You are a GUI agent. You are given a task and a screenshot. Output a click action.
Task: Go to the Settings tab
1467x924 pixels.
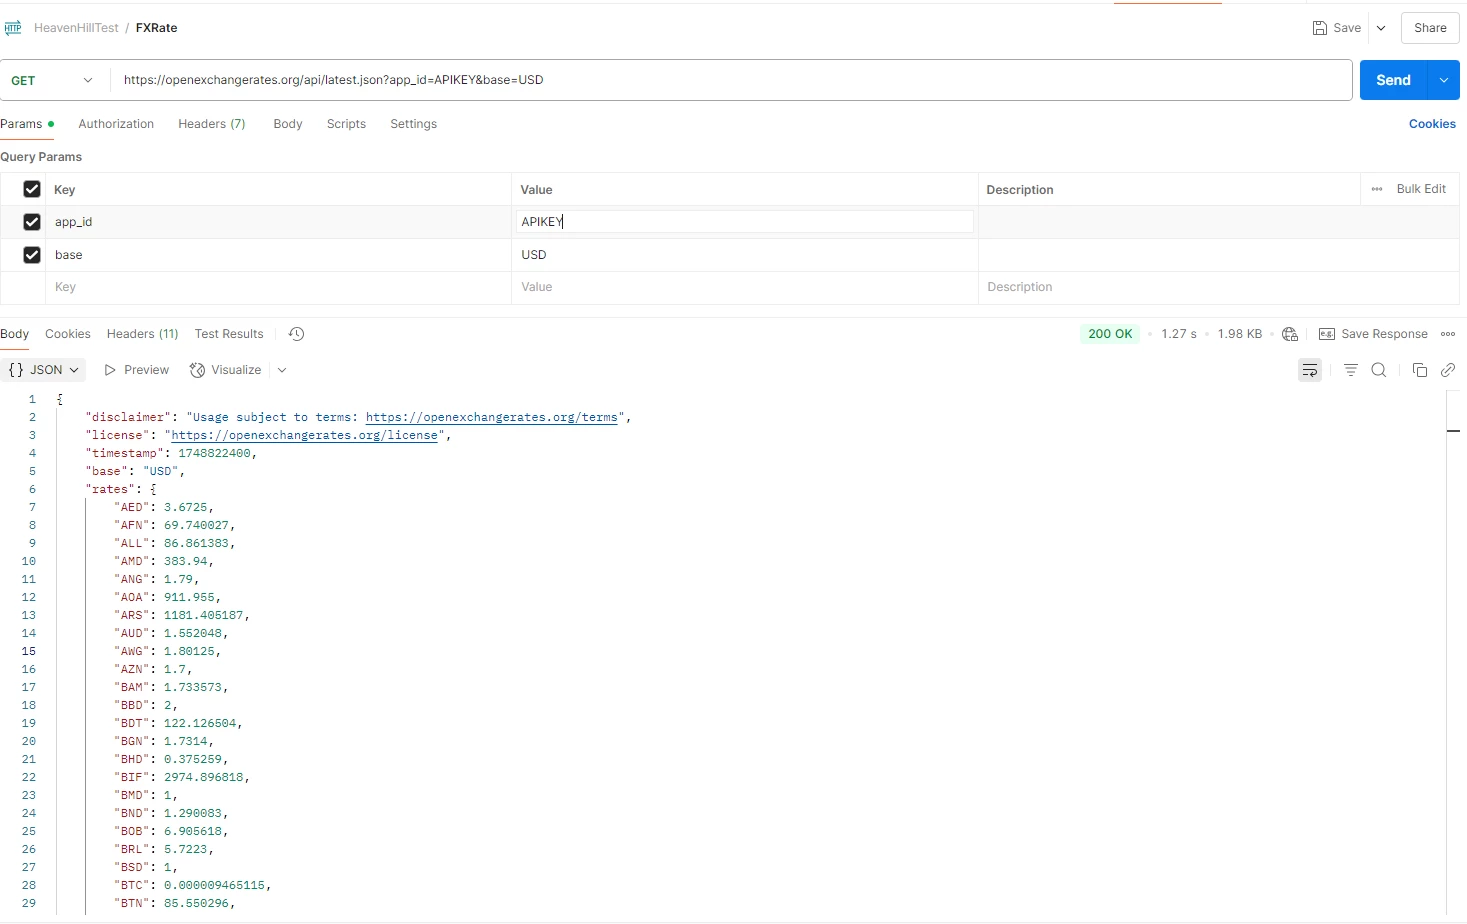[x=413, y=124]
